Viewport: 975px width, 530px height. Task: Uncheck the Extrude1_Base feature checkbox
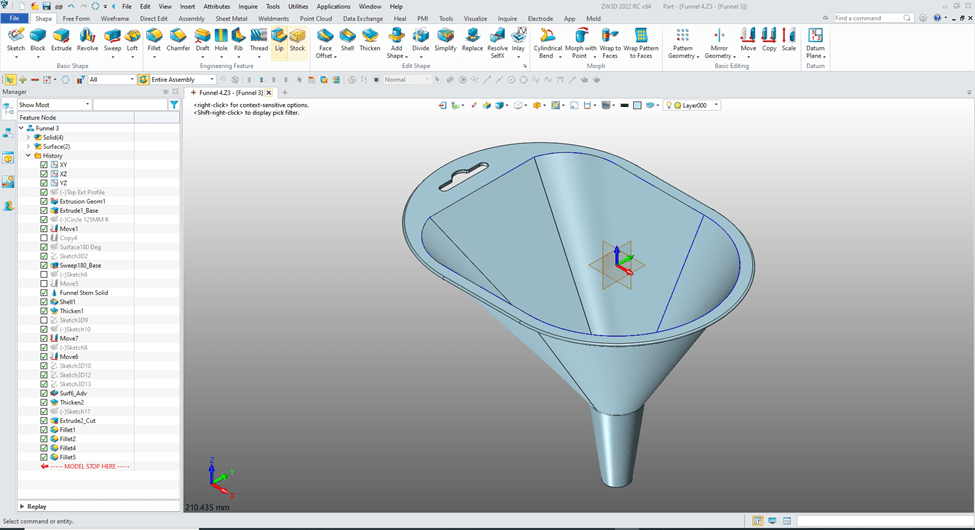coord(44,211)
